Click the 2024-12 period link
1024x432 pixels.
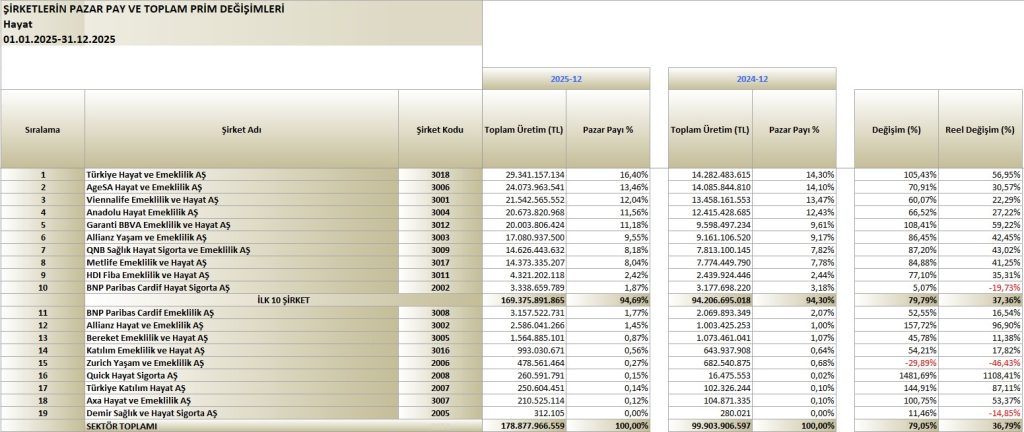pyautogui.click(x=751, y=77)
